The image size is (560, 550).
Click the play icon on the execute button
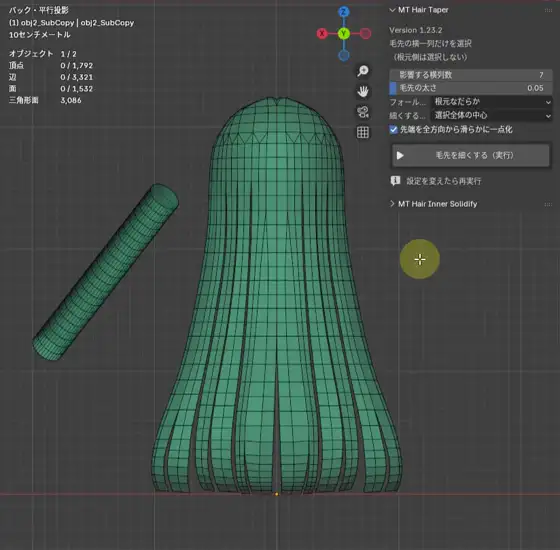400,155
